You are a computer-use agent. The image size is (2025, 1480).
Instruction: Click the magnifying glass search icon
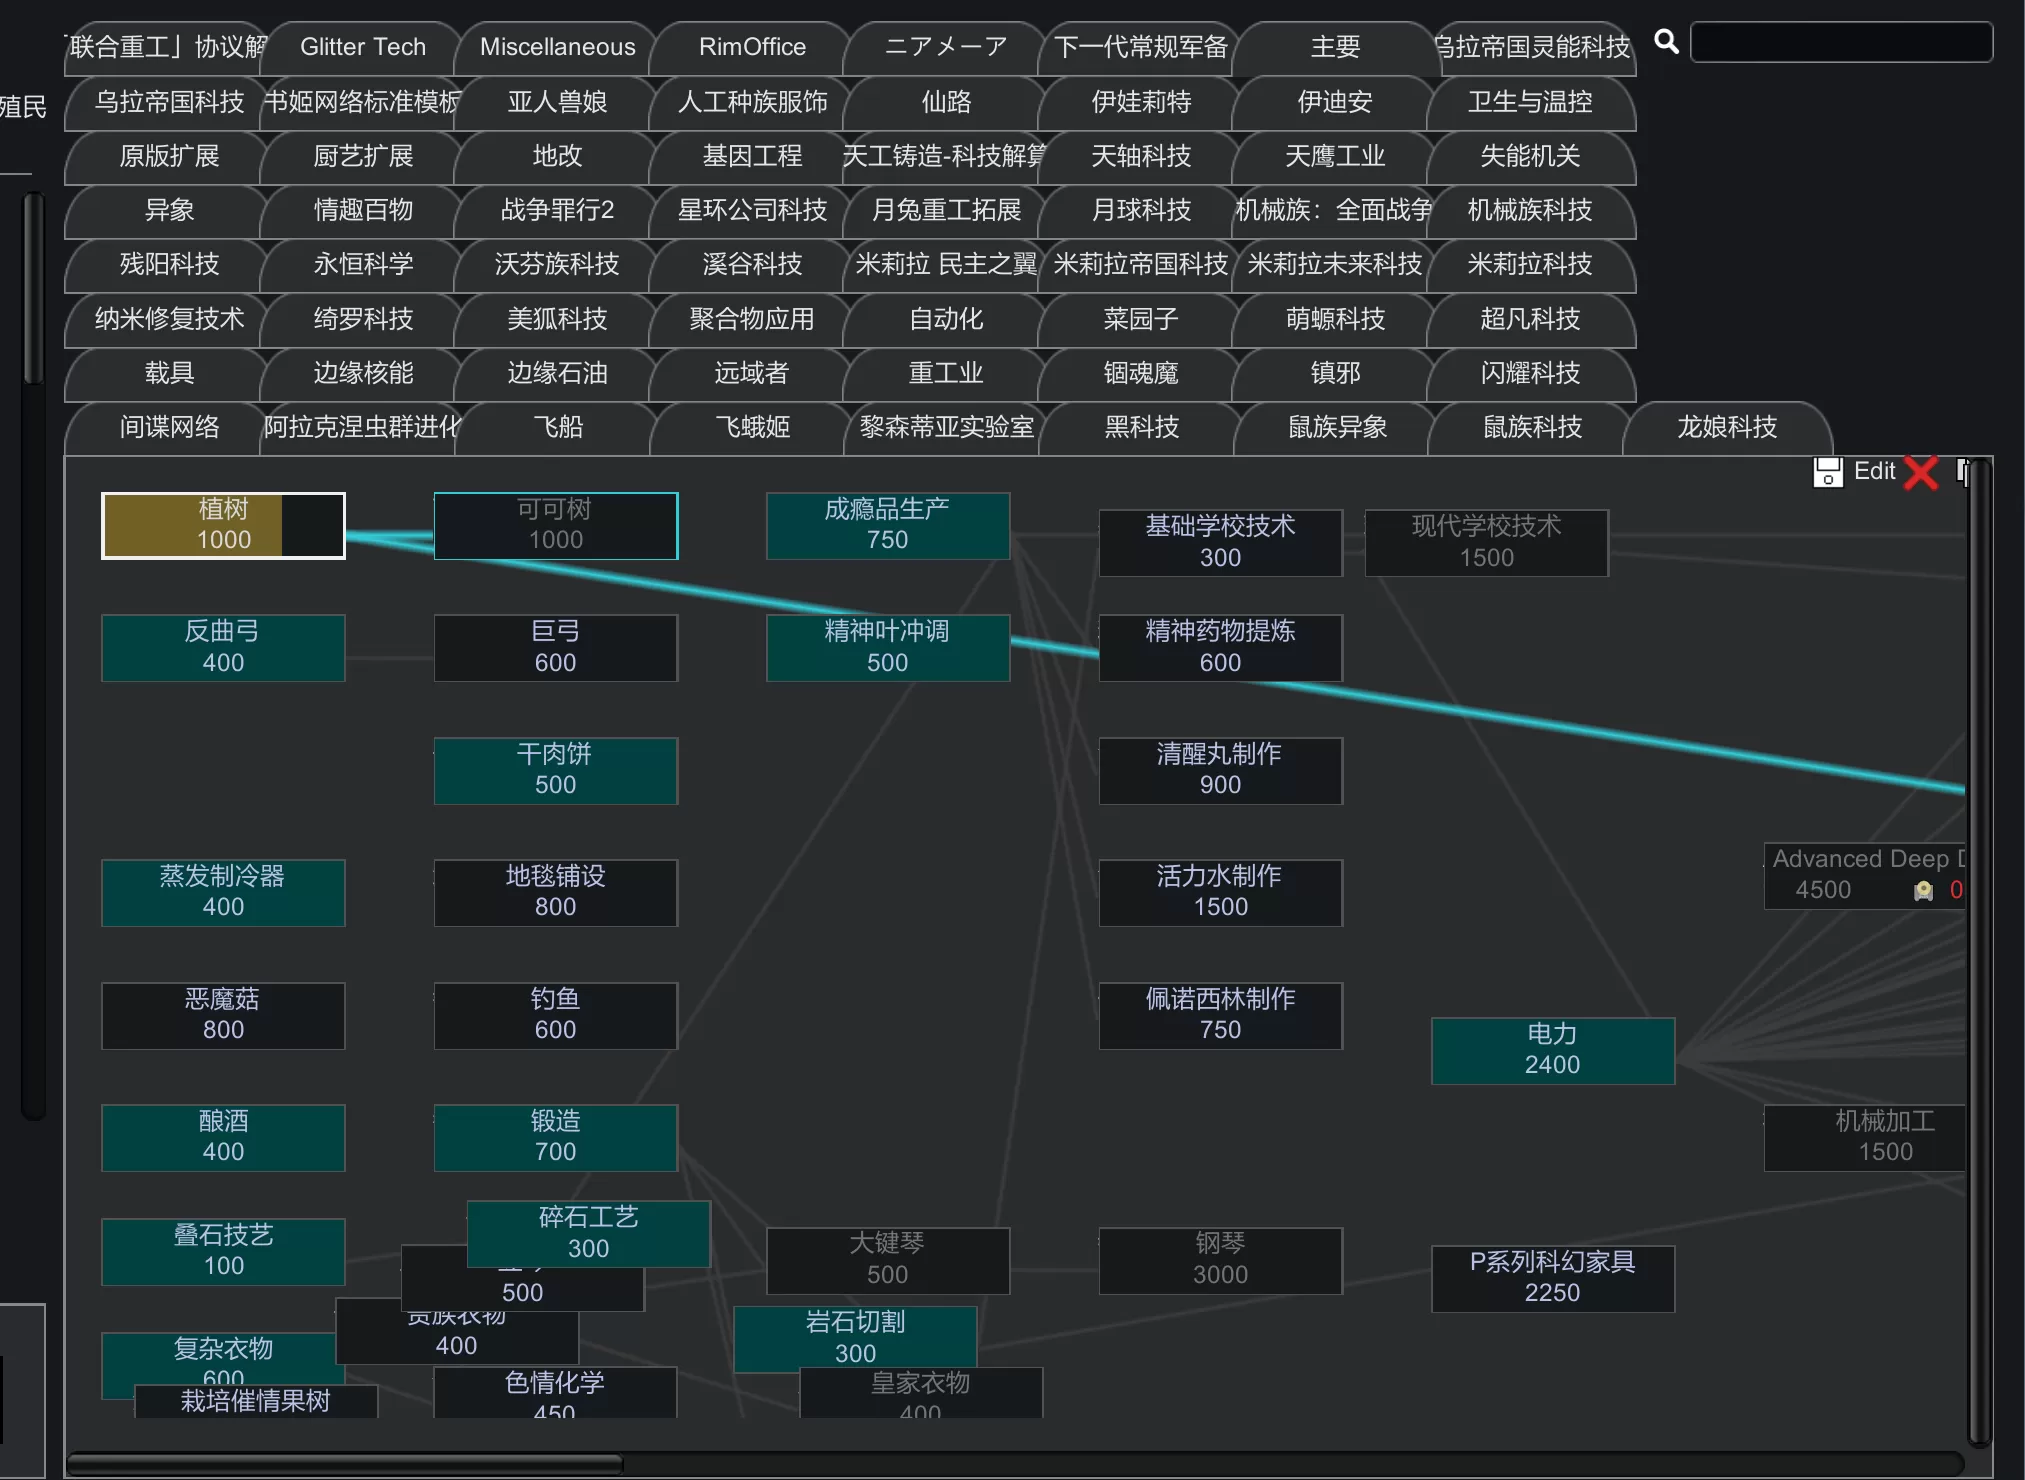pyautogui.click(x=1666, y=42)
